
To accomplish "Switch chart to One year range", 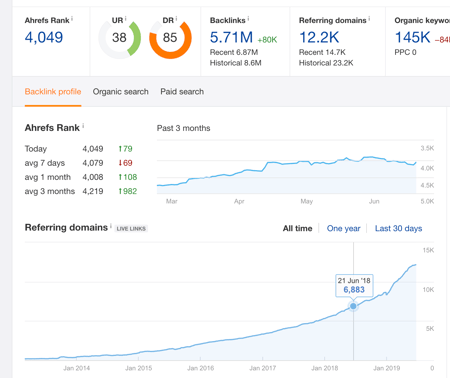I will pyautogui.click(x=343, y=228).
